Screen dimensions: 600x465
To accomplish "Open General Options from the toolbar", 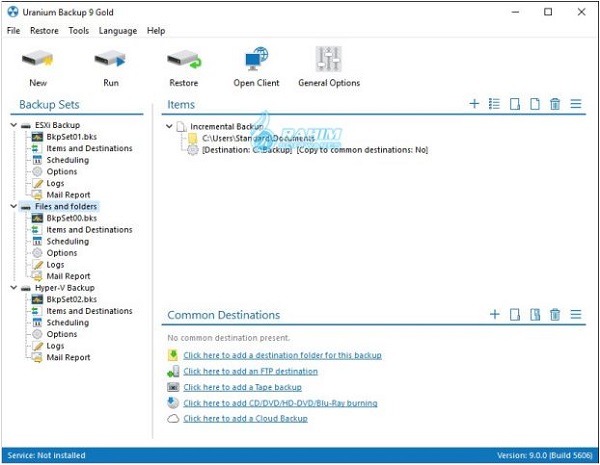I will point(328,63).
